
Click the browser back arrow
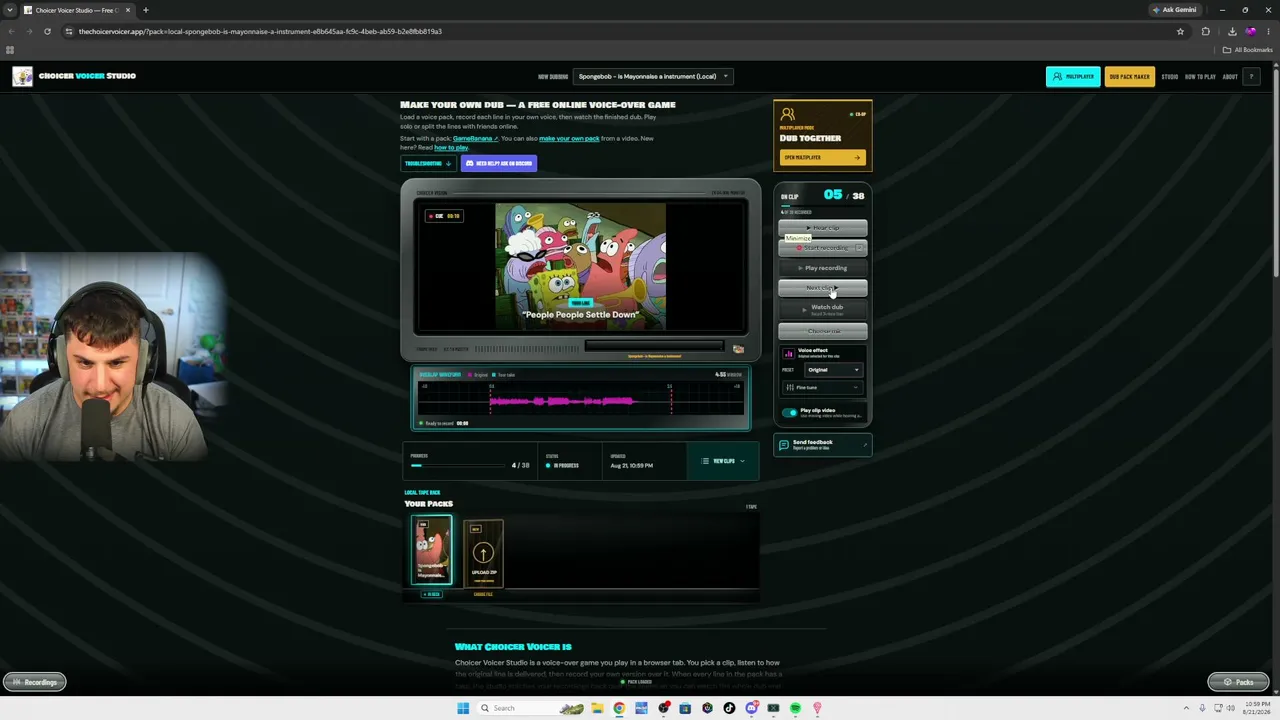coord(11,31)
